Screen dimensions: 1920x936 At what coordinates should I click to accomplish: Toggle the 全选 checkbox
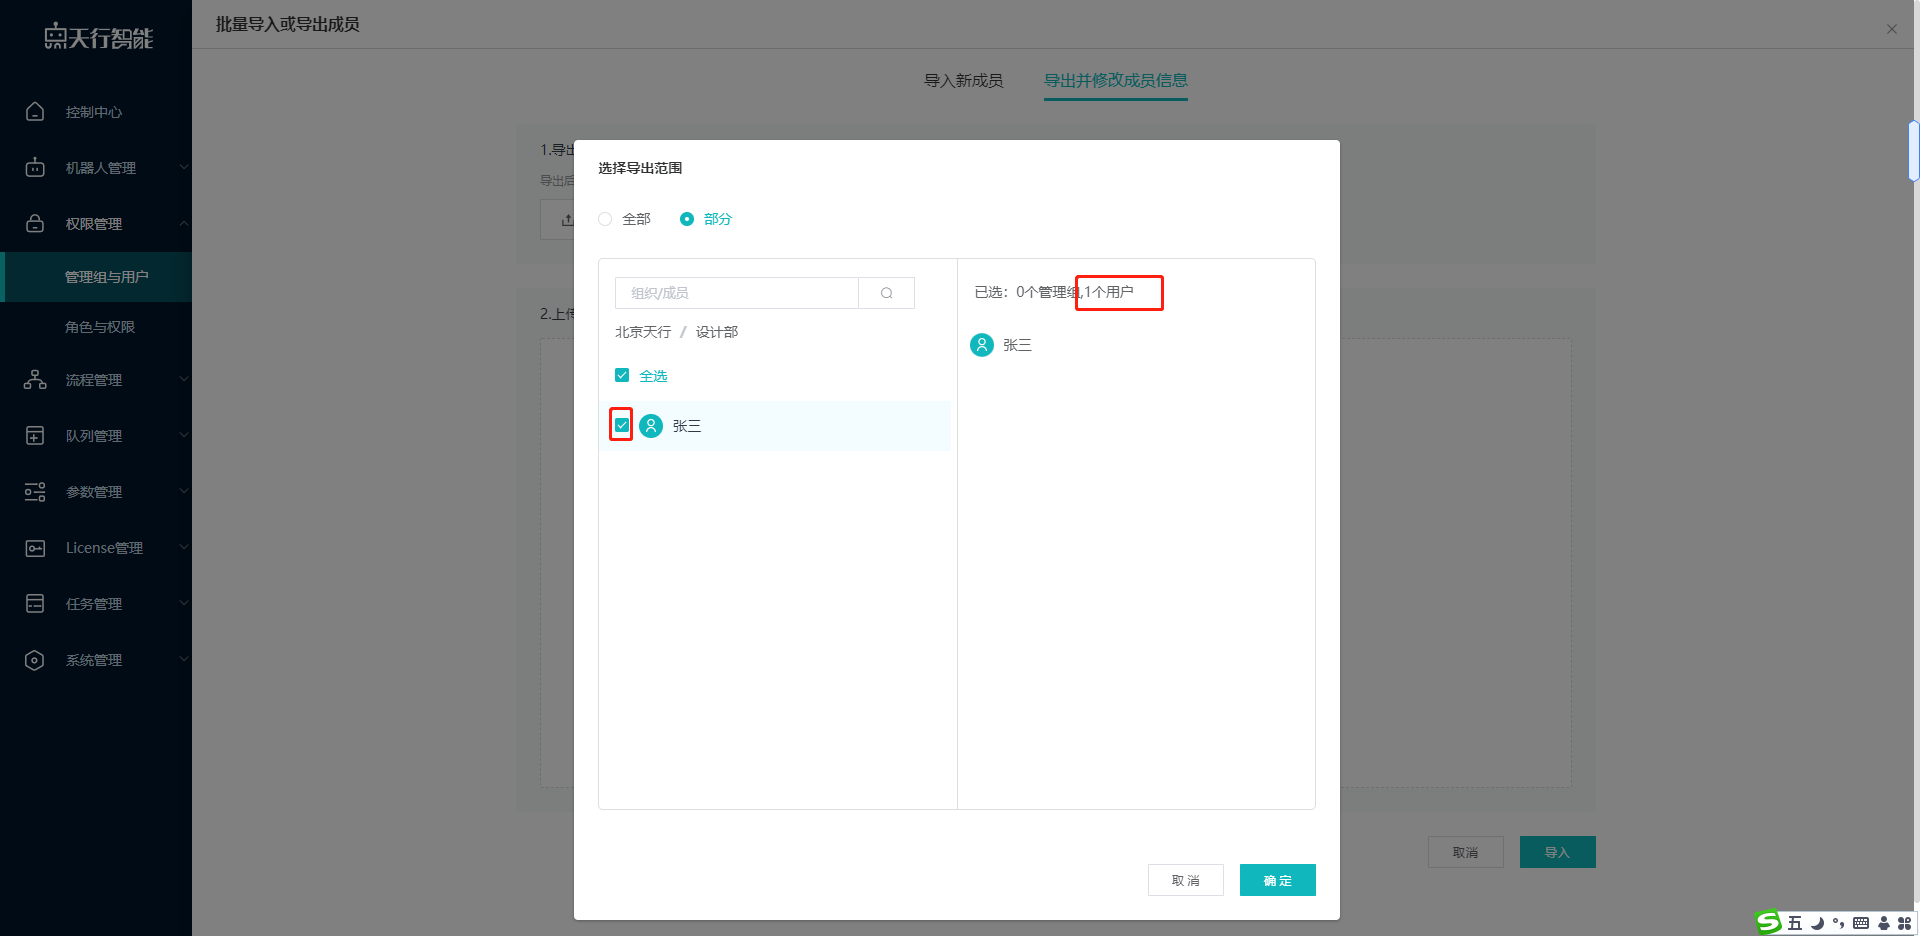coord(622,375)
